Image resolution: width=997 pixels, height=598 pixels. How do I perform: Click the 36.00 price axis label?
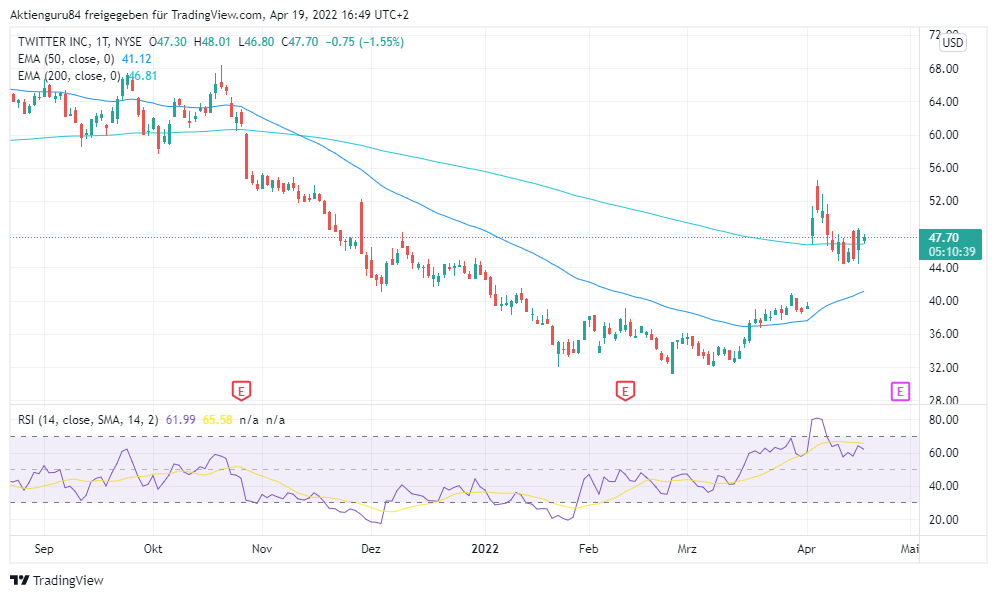pyautogui.click(x=944, y=334)
